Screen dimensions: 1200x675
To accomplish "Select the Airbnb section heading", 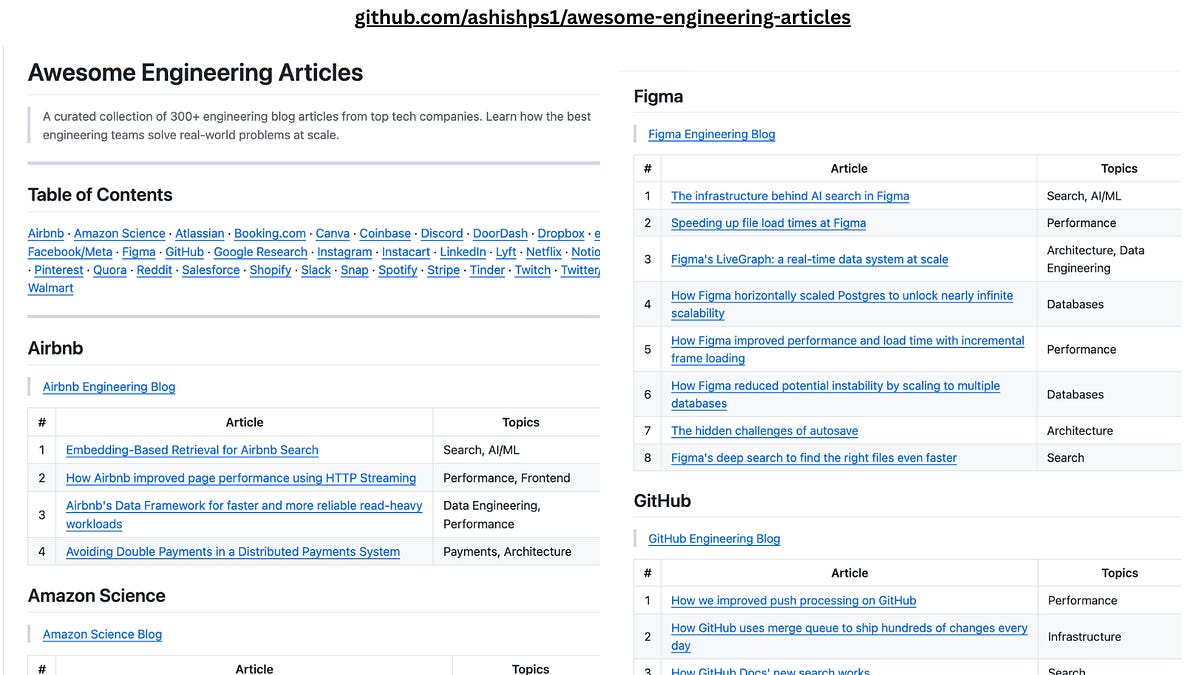I will [55, 348].
